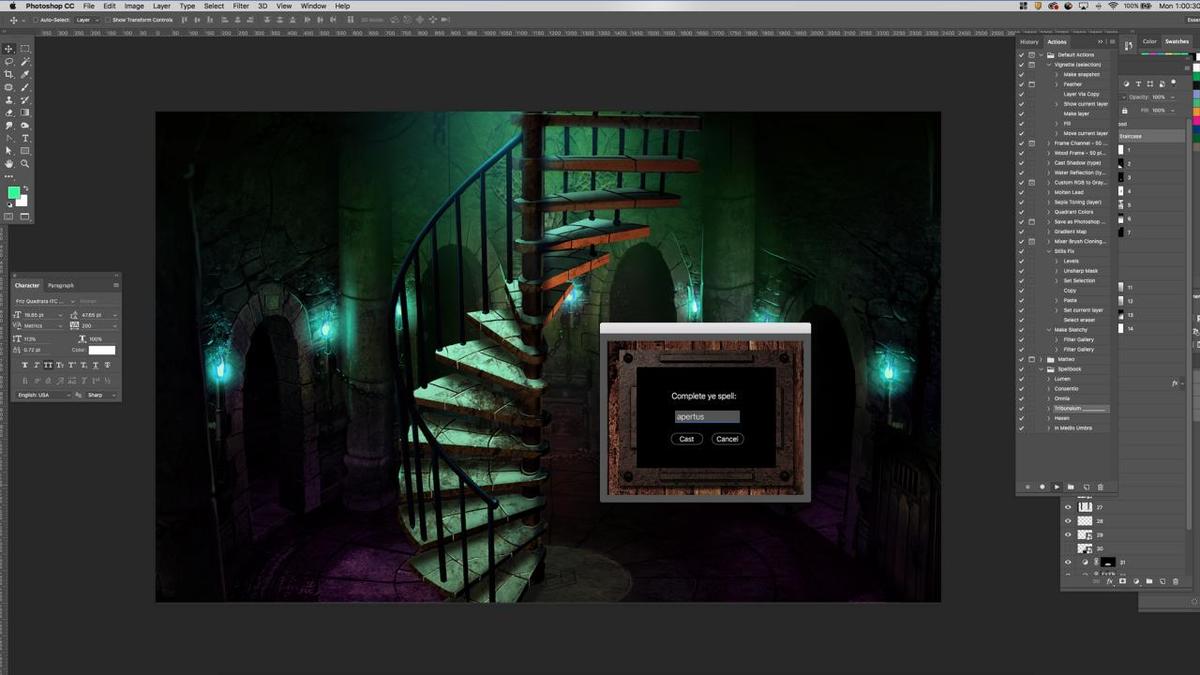Select the Clone Stamp tool

coord(8,100)
